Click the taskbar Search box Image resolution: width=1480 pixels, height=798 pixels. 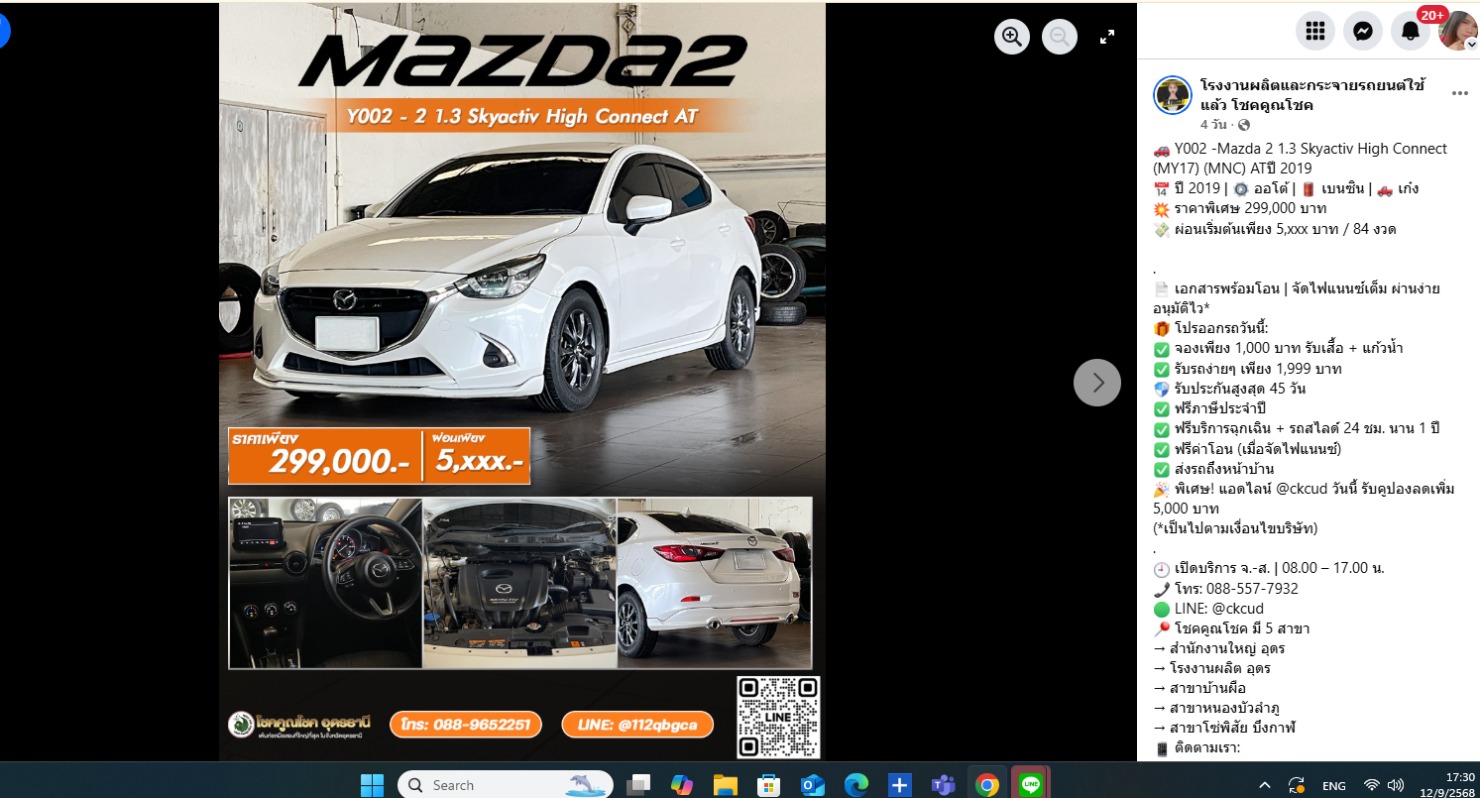505,785
